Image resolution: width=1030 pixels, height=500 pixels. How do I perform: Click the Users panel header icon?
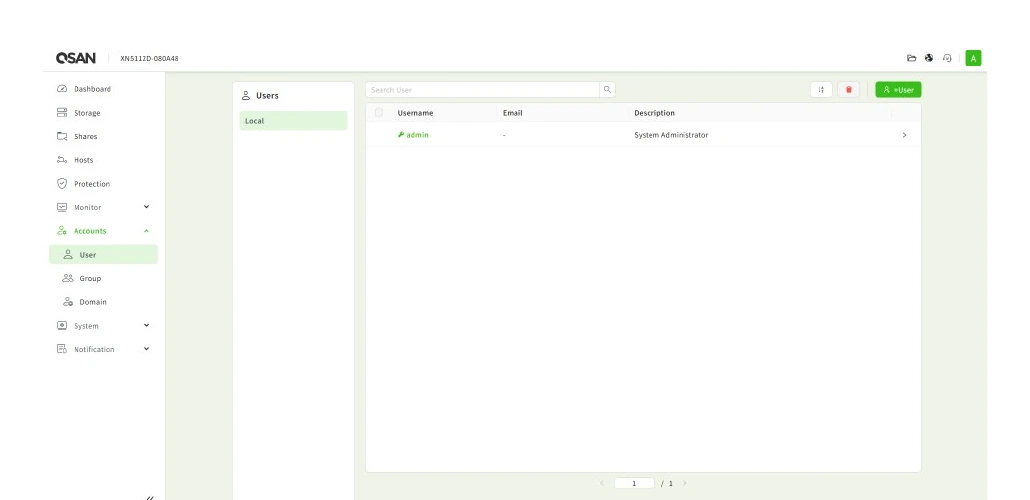[x=246, y=95]
